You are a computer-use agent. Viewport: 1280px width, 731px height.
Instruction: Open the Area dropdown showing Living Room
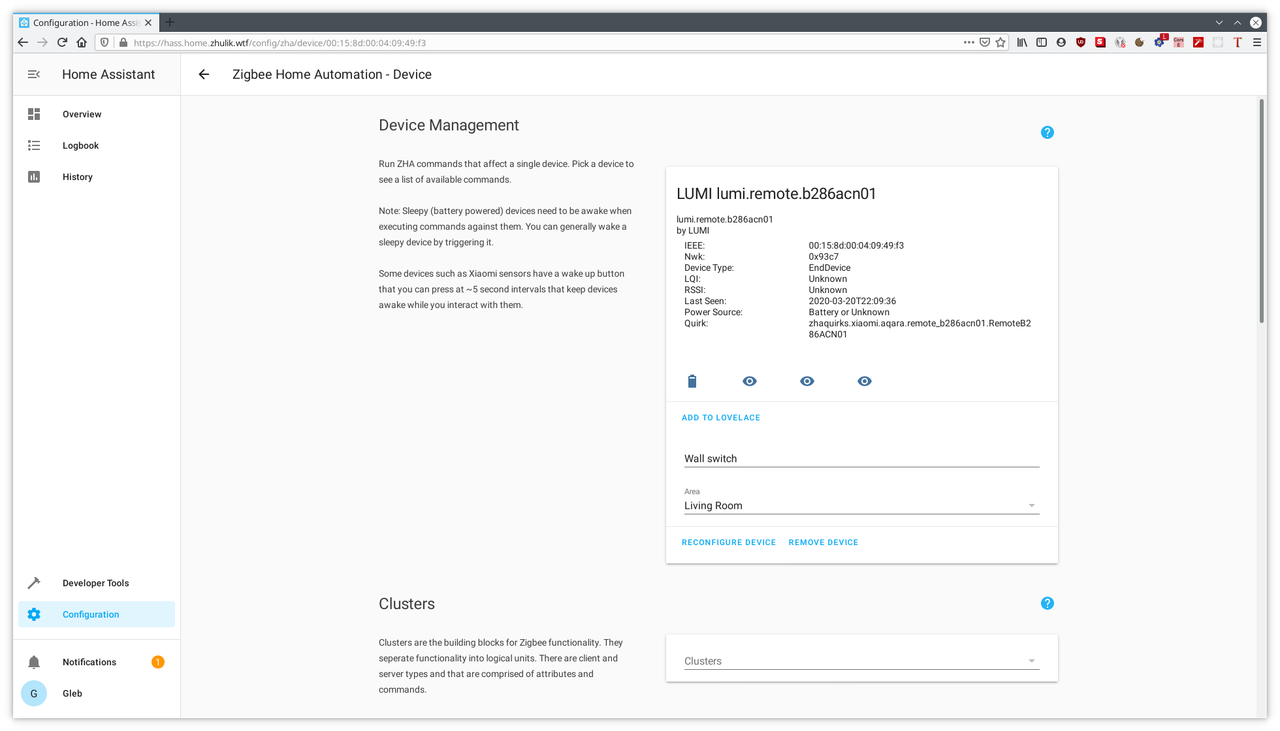[x=862, y=501]
